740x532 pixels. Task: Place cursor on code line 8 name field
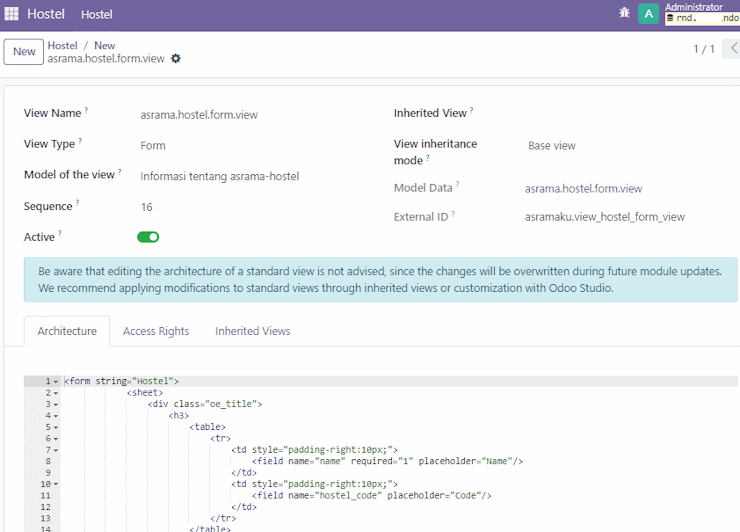pos(387,462)
